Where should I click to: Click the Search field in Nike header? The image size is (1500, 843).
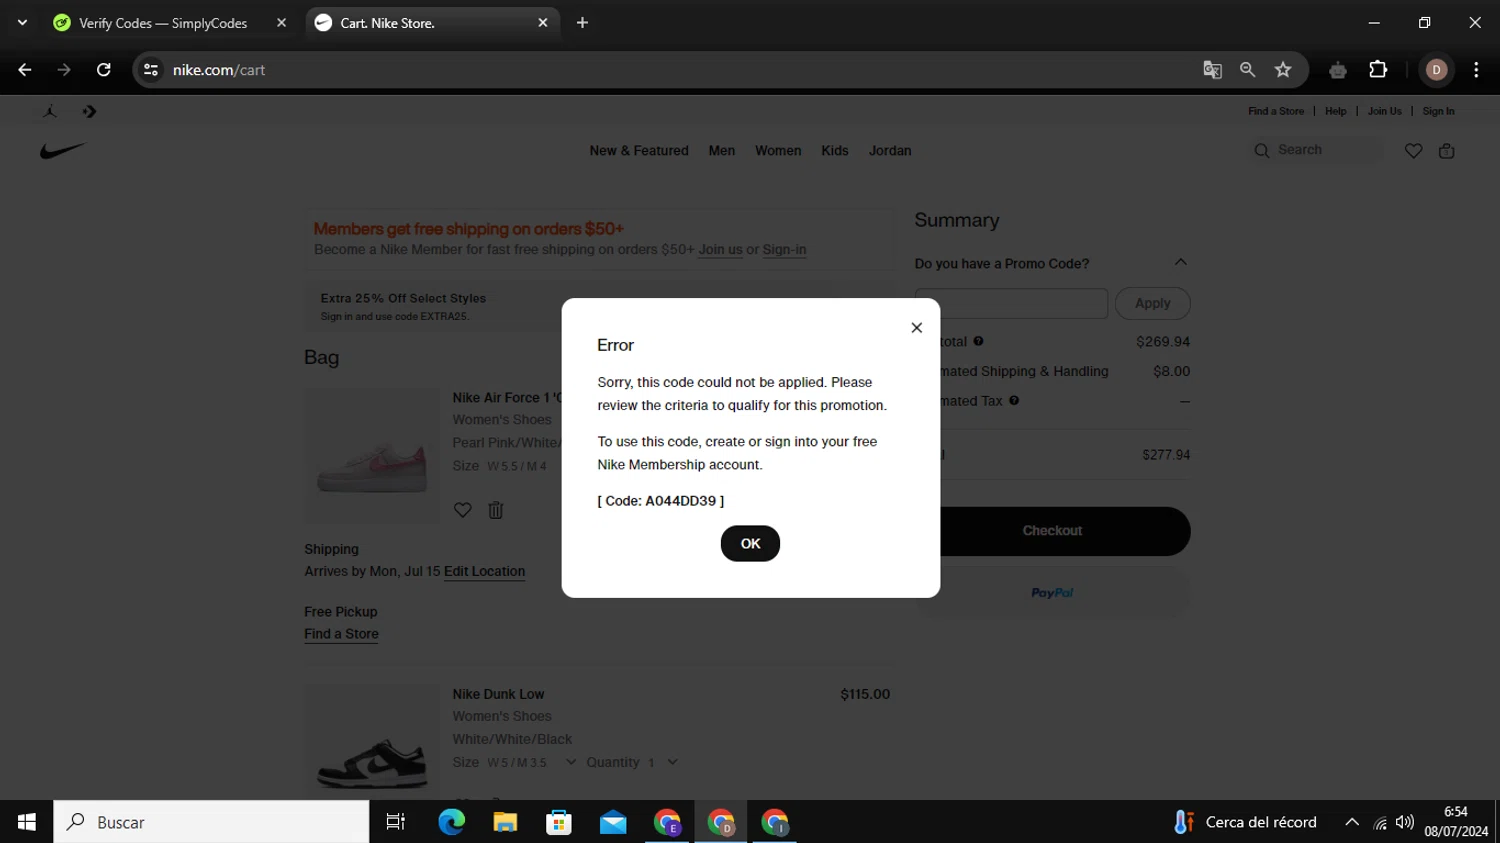[x=1316, y=150]
